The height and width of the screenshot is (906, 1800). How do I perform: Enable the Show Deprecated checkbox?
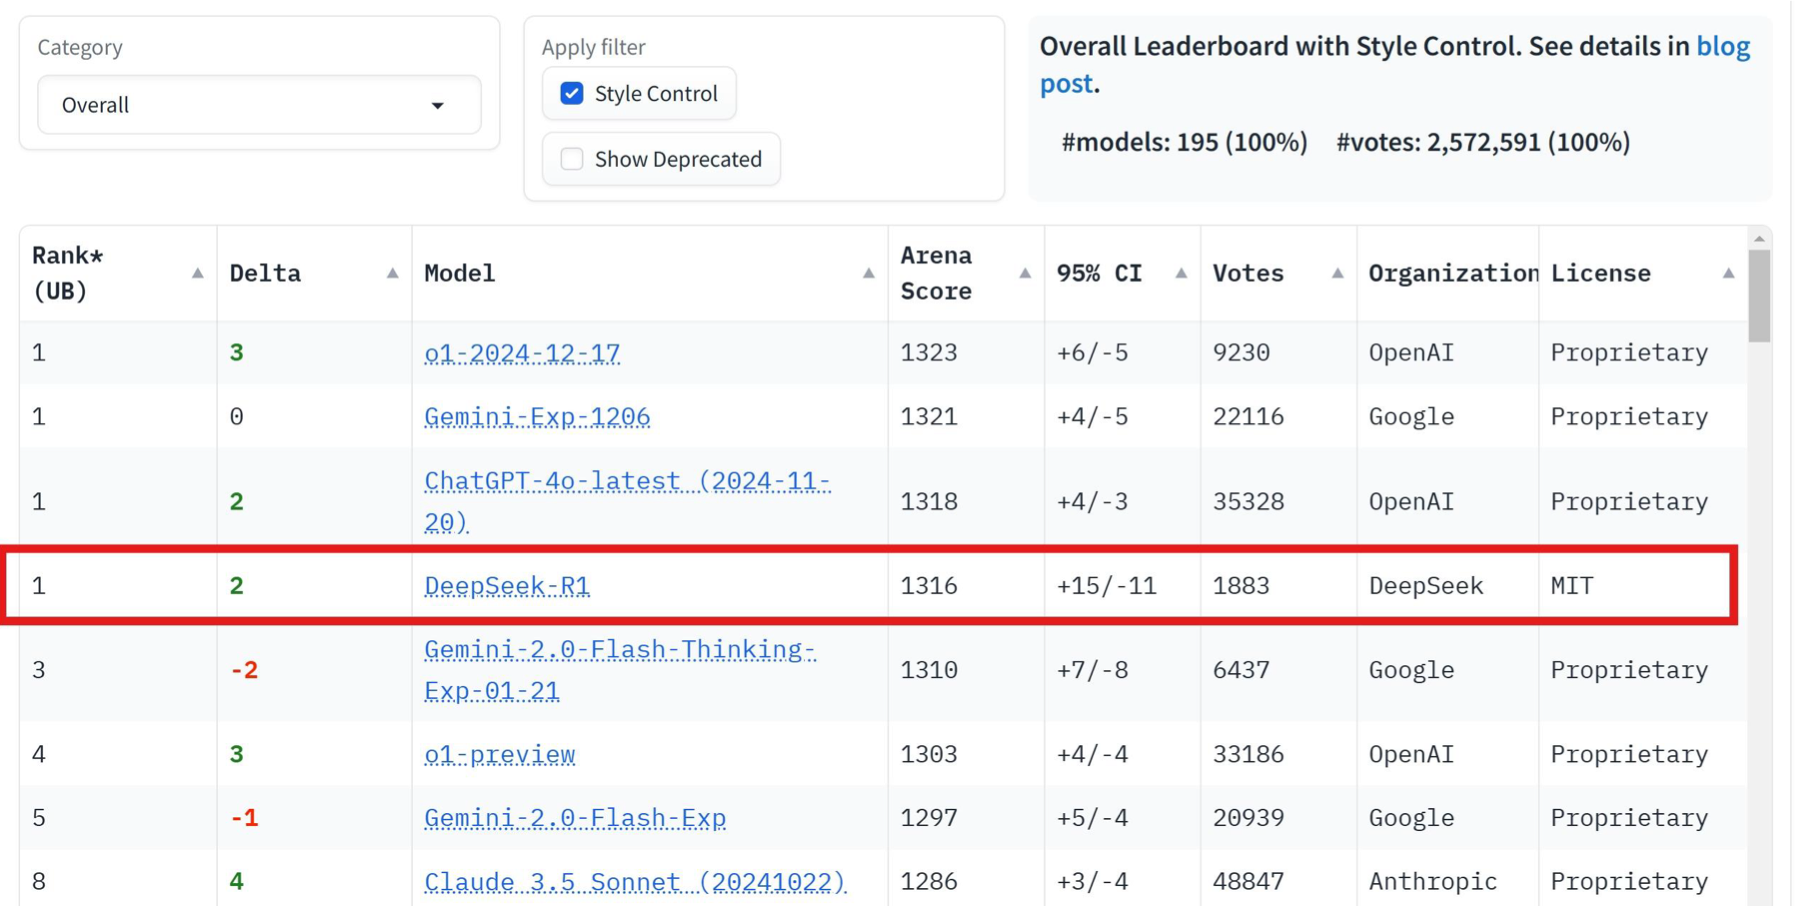point(572,159)
